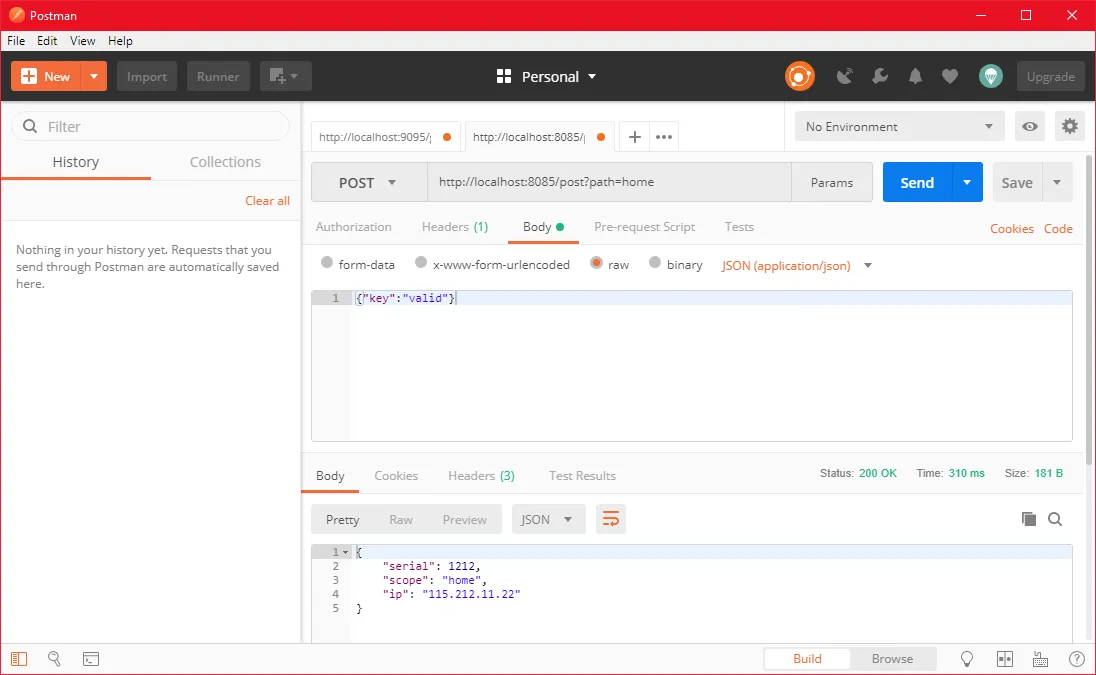
Task: Open the POST method dropdown
Action: 369,182
